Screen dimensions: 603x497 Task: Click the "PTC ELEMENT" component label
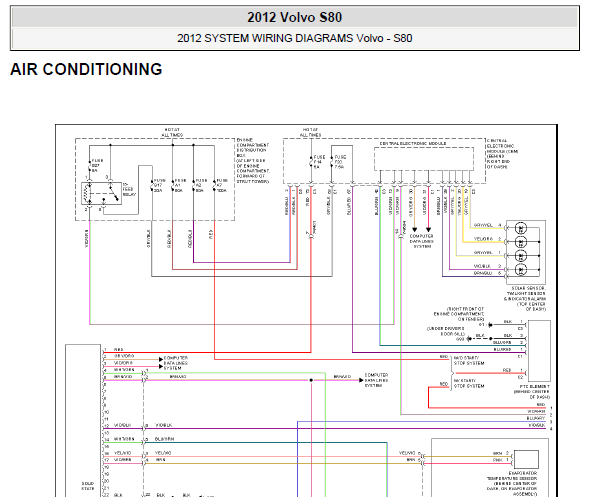[x=532, y=392]
